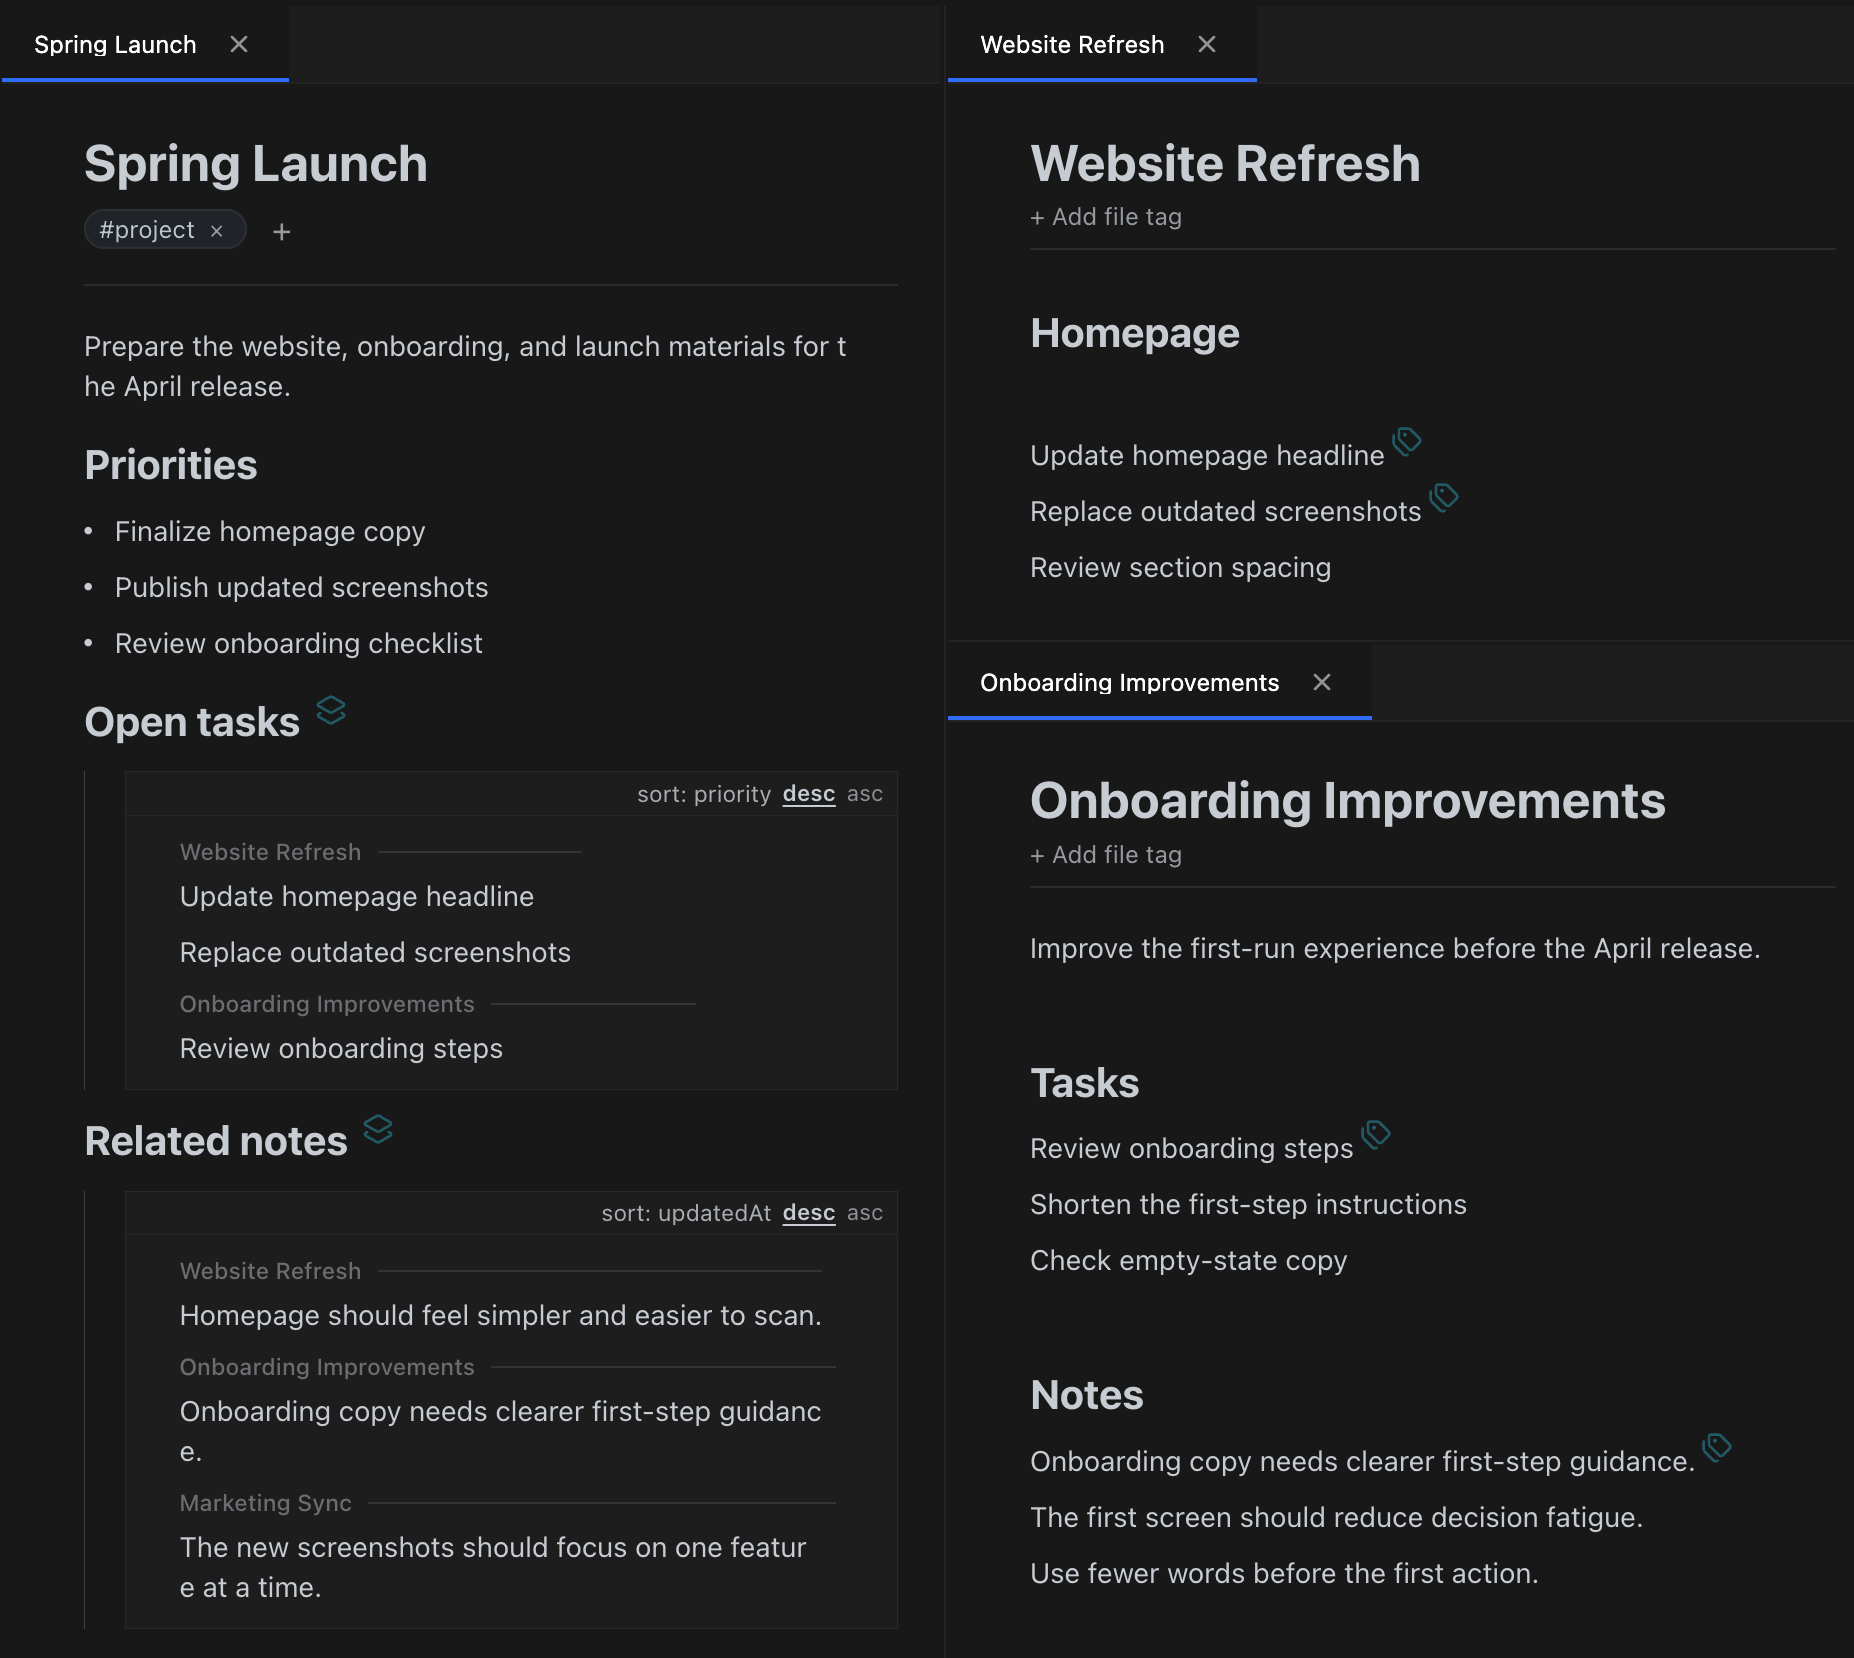Remove the #project tag via its x
Viewport: 1854px width, 1658px height.
click(x=217, y=231)
